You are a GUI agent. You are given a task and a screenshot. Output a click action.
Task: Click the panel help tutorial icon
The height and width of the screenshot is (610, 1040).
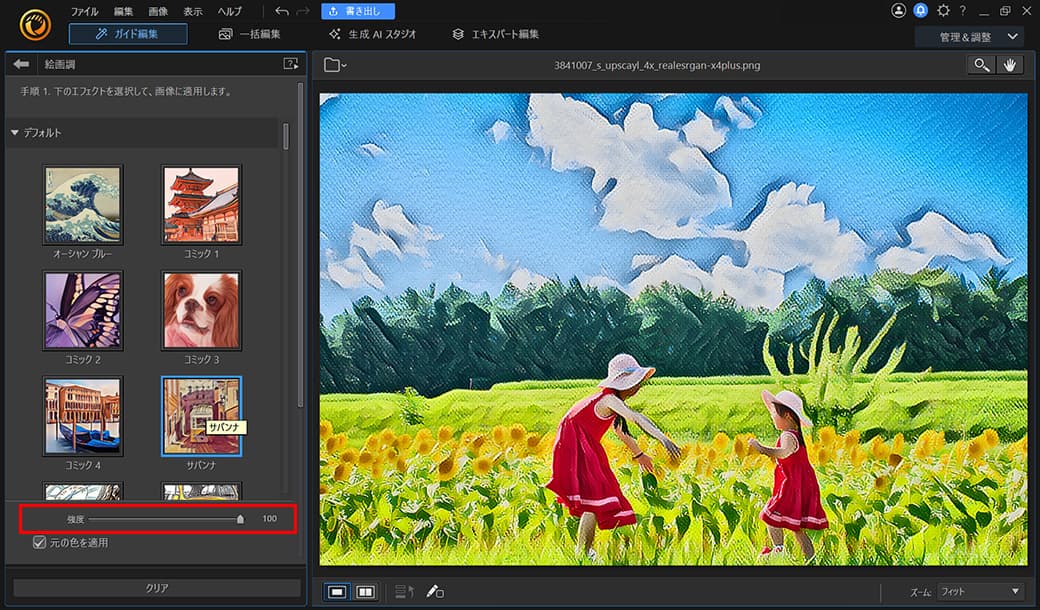pyautogui.click(x=291, y=64)
